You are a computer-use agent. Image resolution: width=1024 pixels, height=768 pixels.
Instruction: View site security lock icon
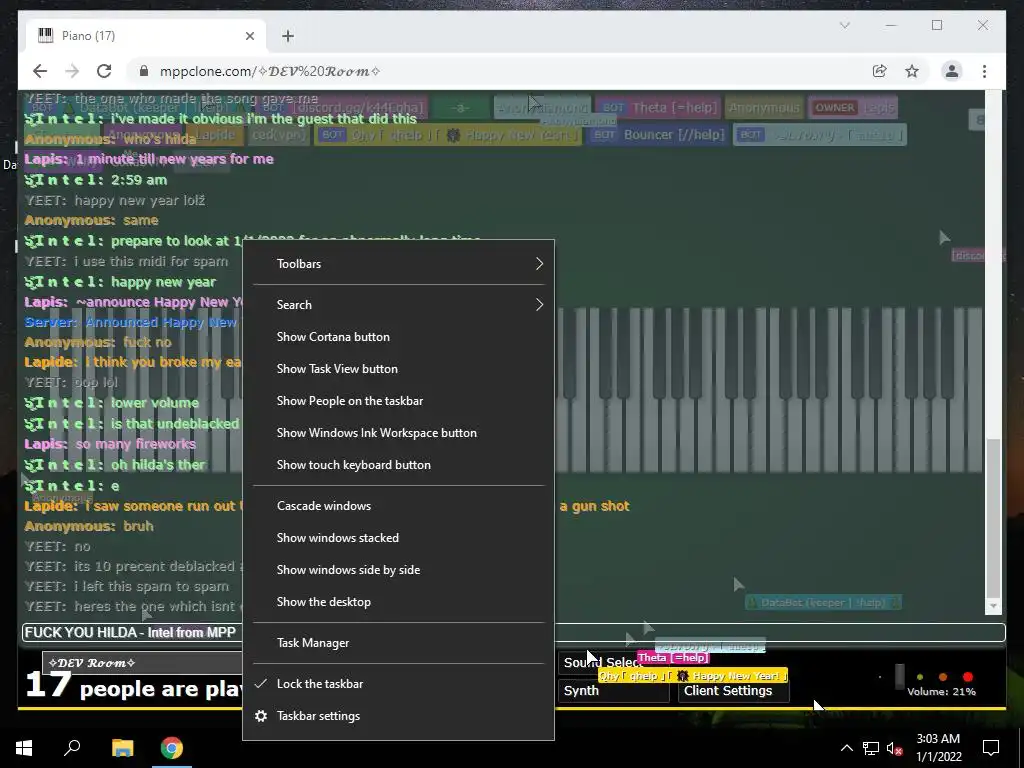click(x=144, y=71)
